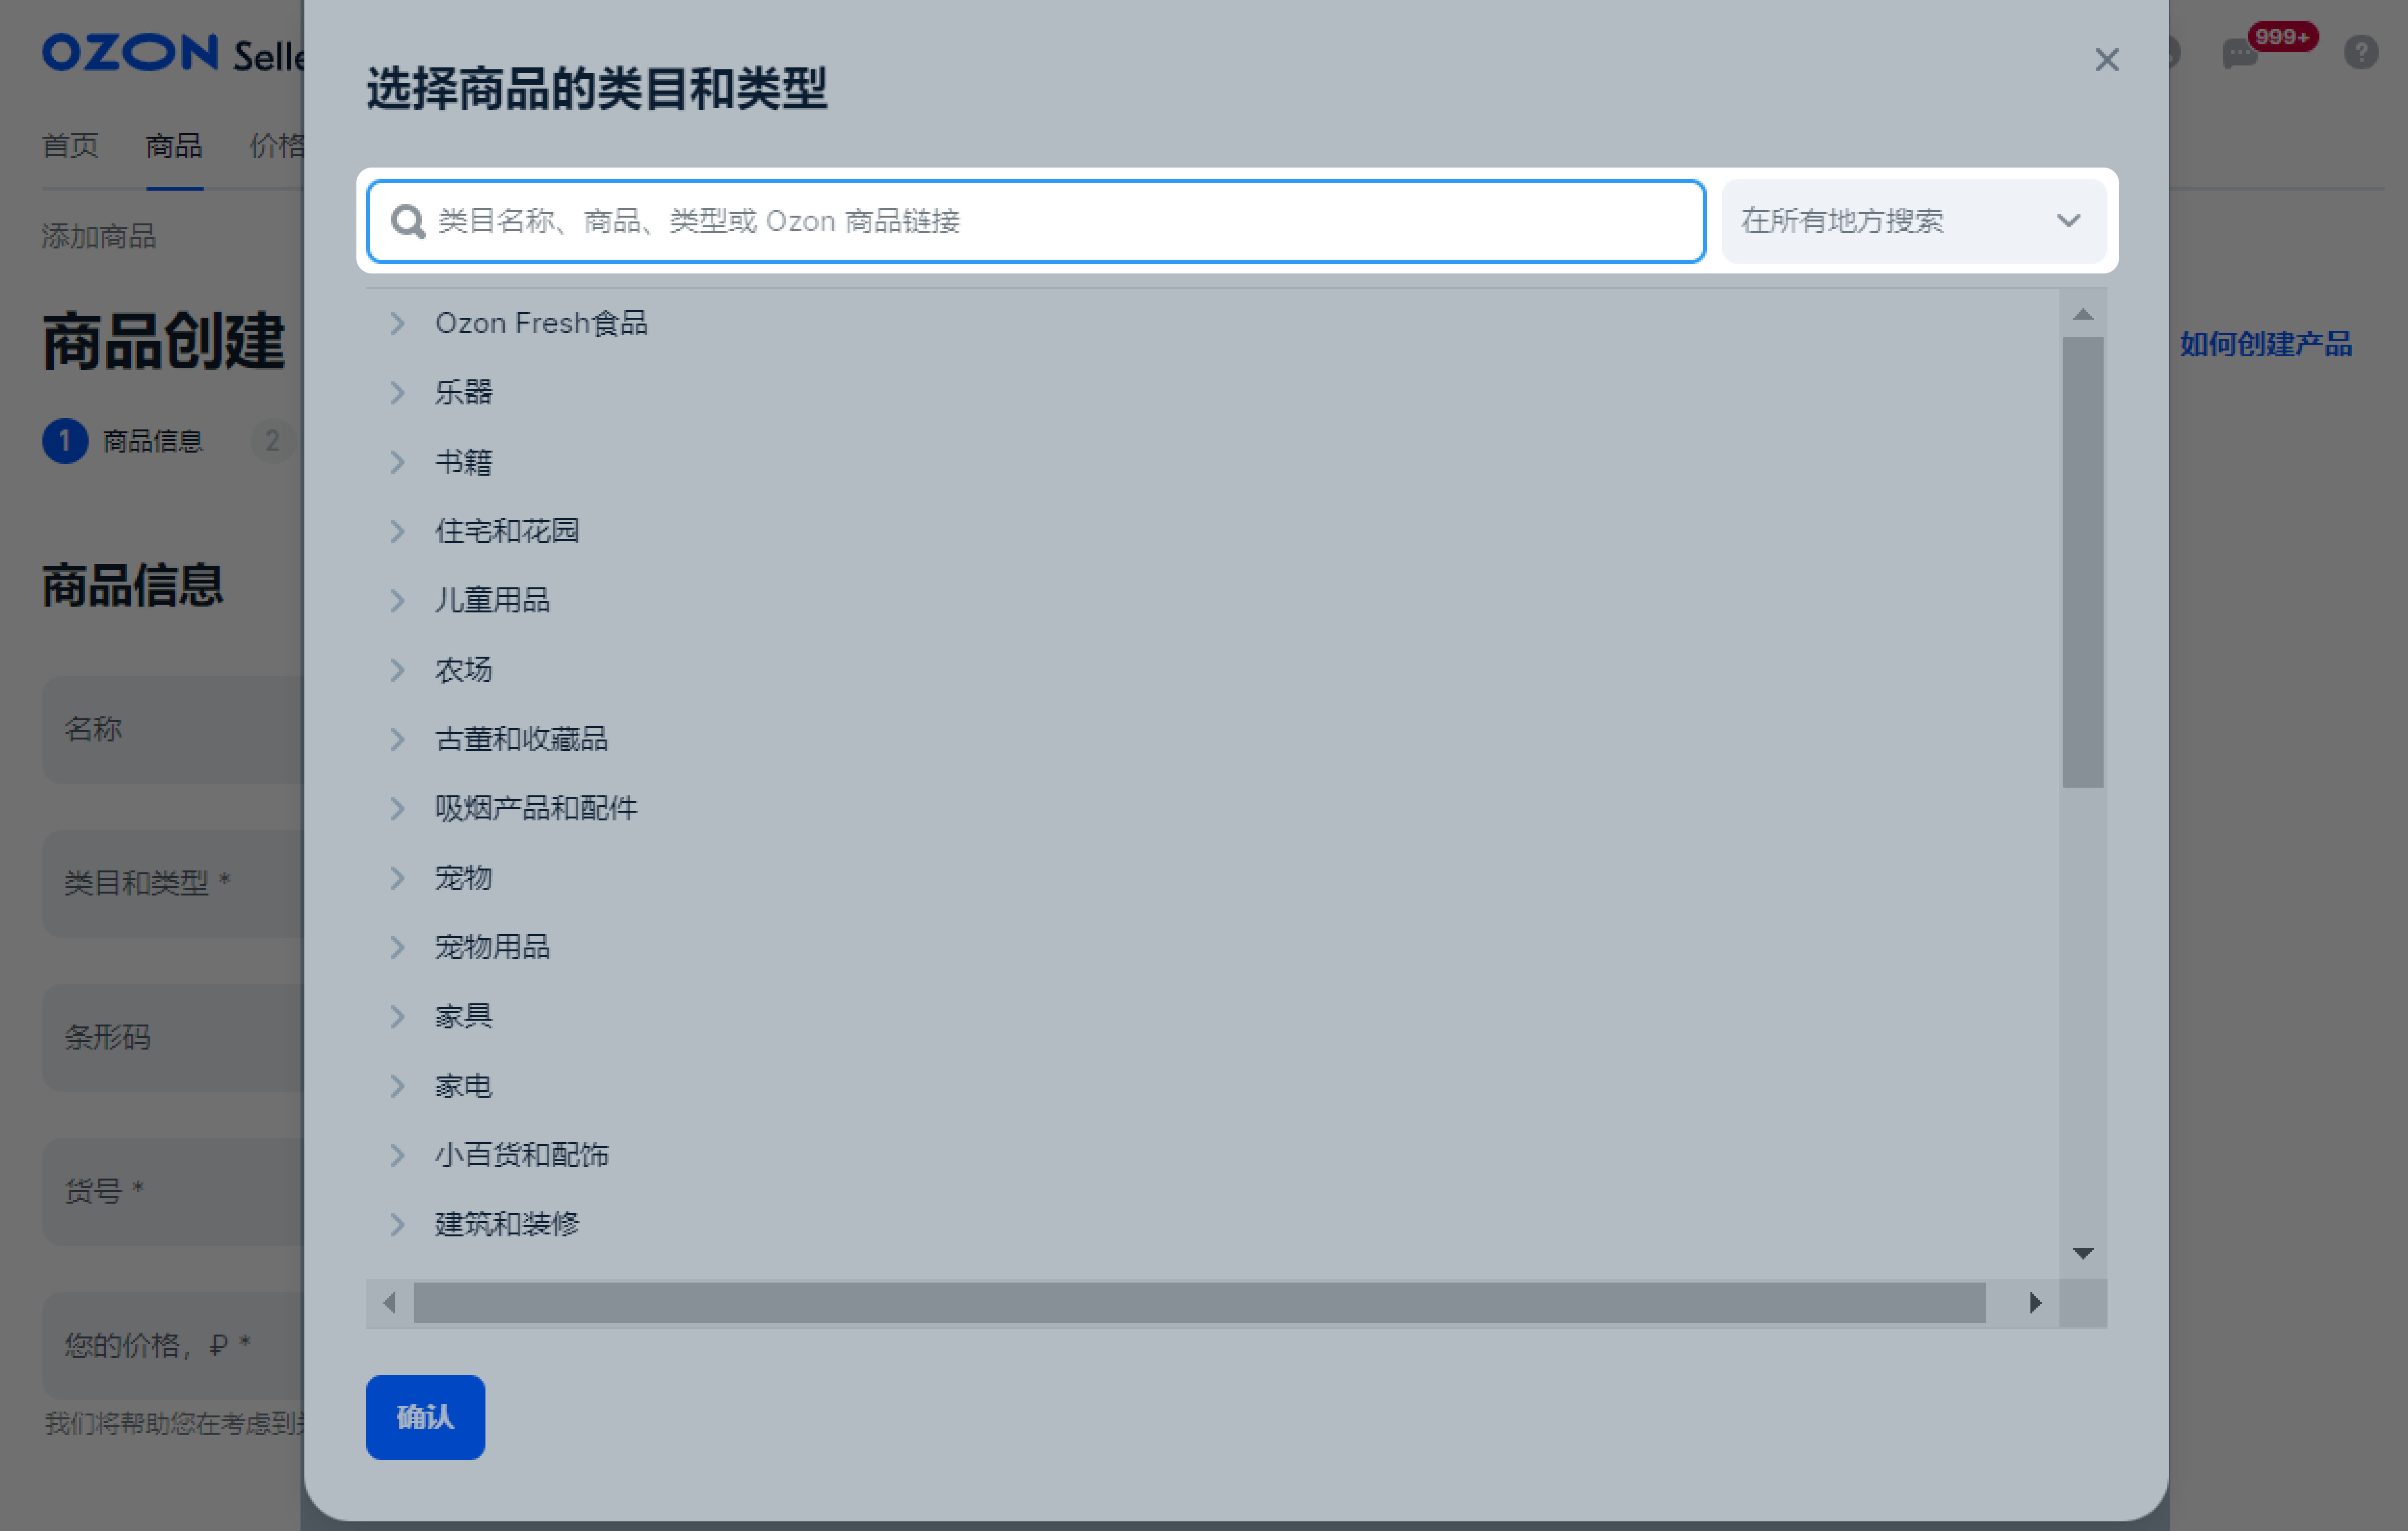
Task: Select the 宠物用品 category row
Action: click(1212, 946)
